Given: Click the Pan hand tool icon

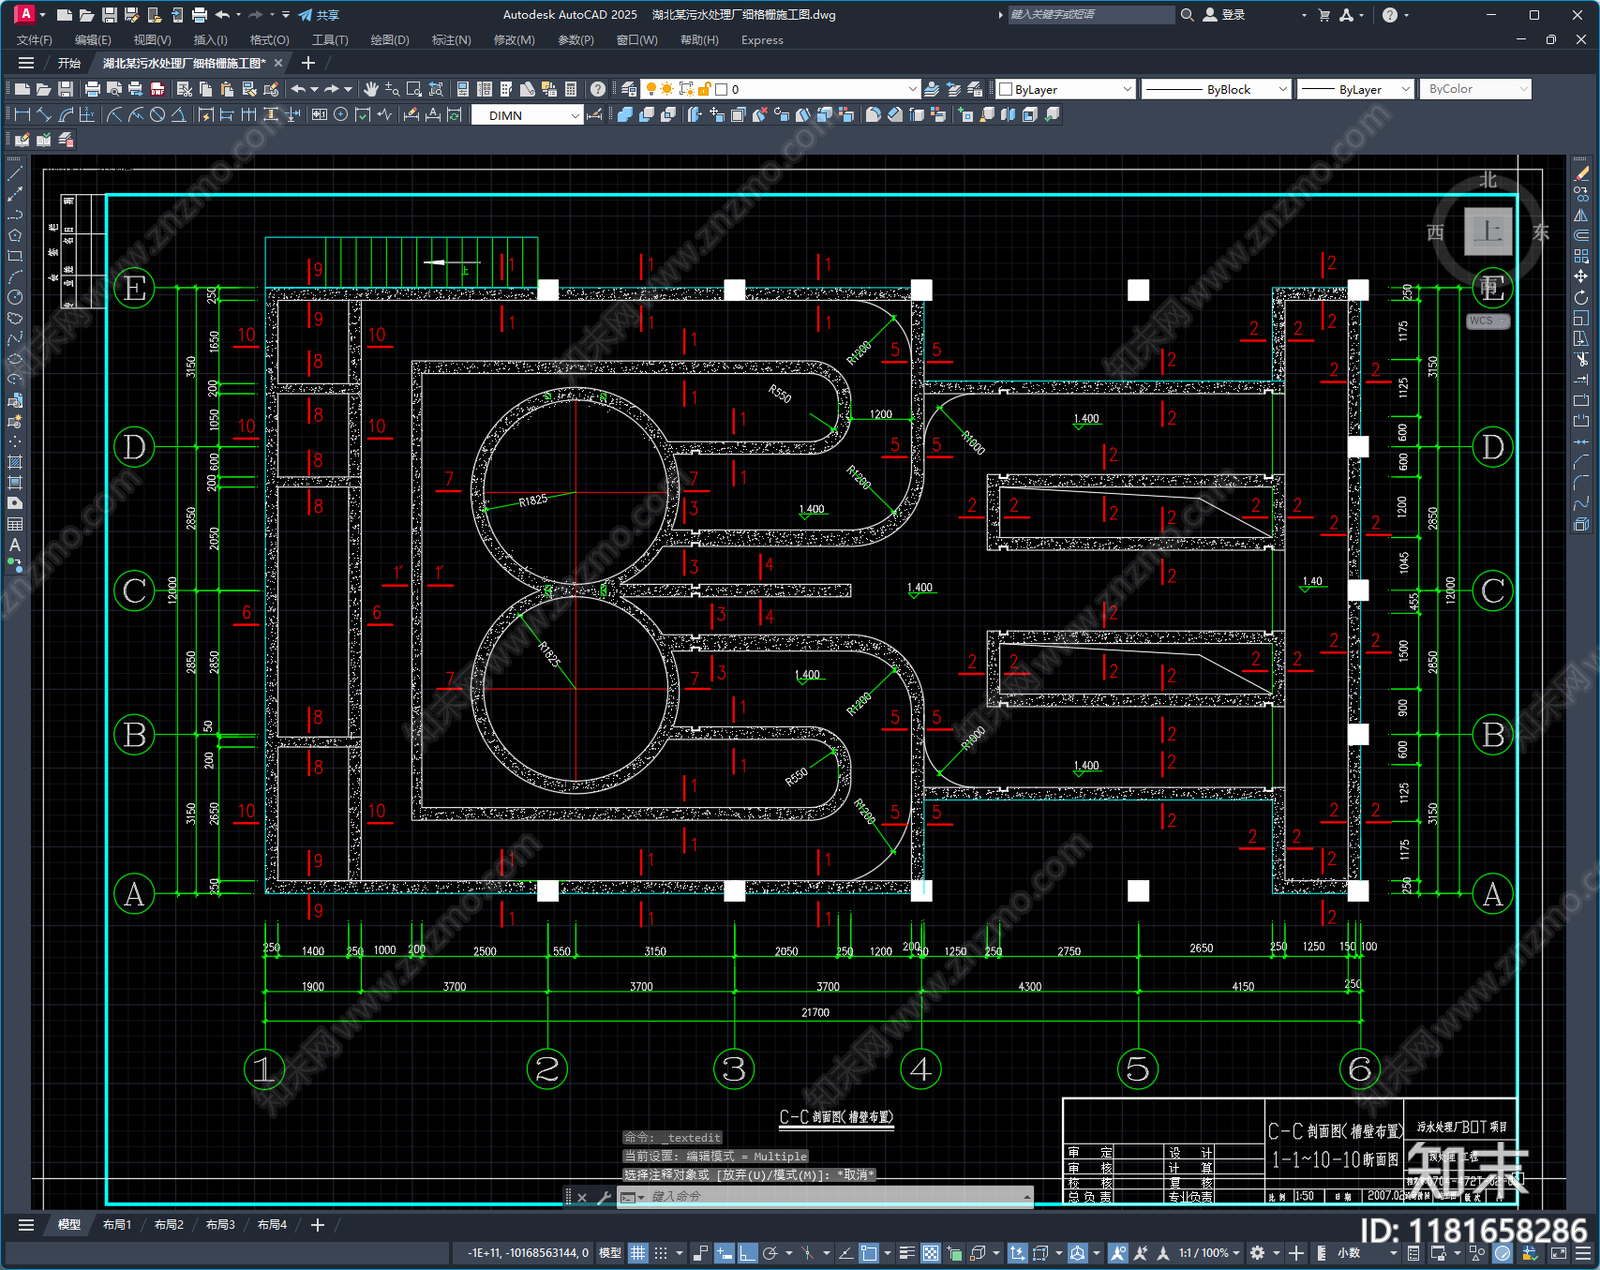Looking at the screenshot, I should (x=371, y=89).
